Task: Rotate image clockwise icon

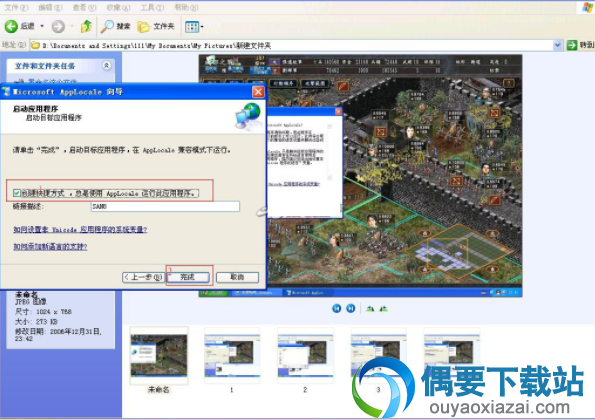Action: pyautogui.click(x=370, y=309)
